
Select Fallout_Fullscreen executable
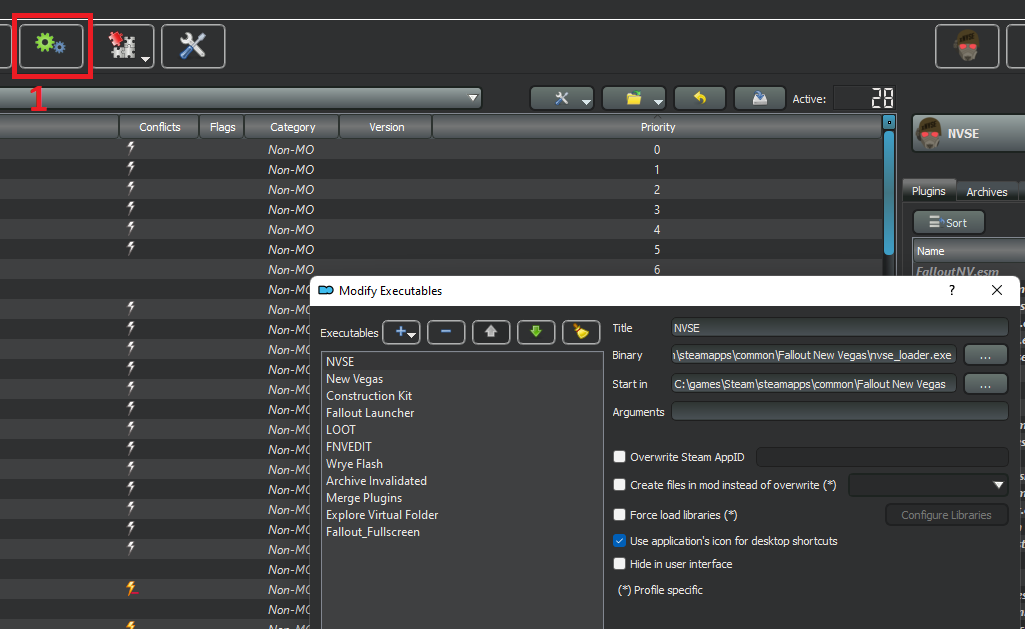pyautogui.click(x=462, y=532)
